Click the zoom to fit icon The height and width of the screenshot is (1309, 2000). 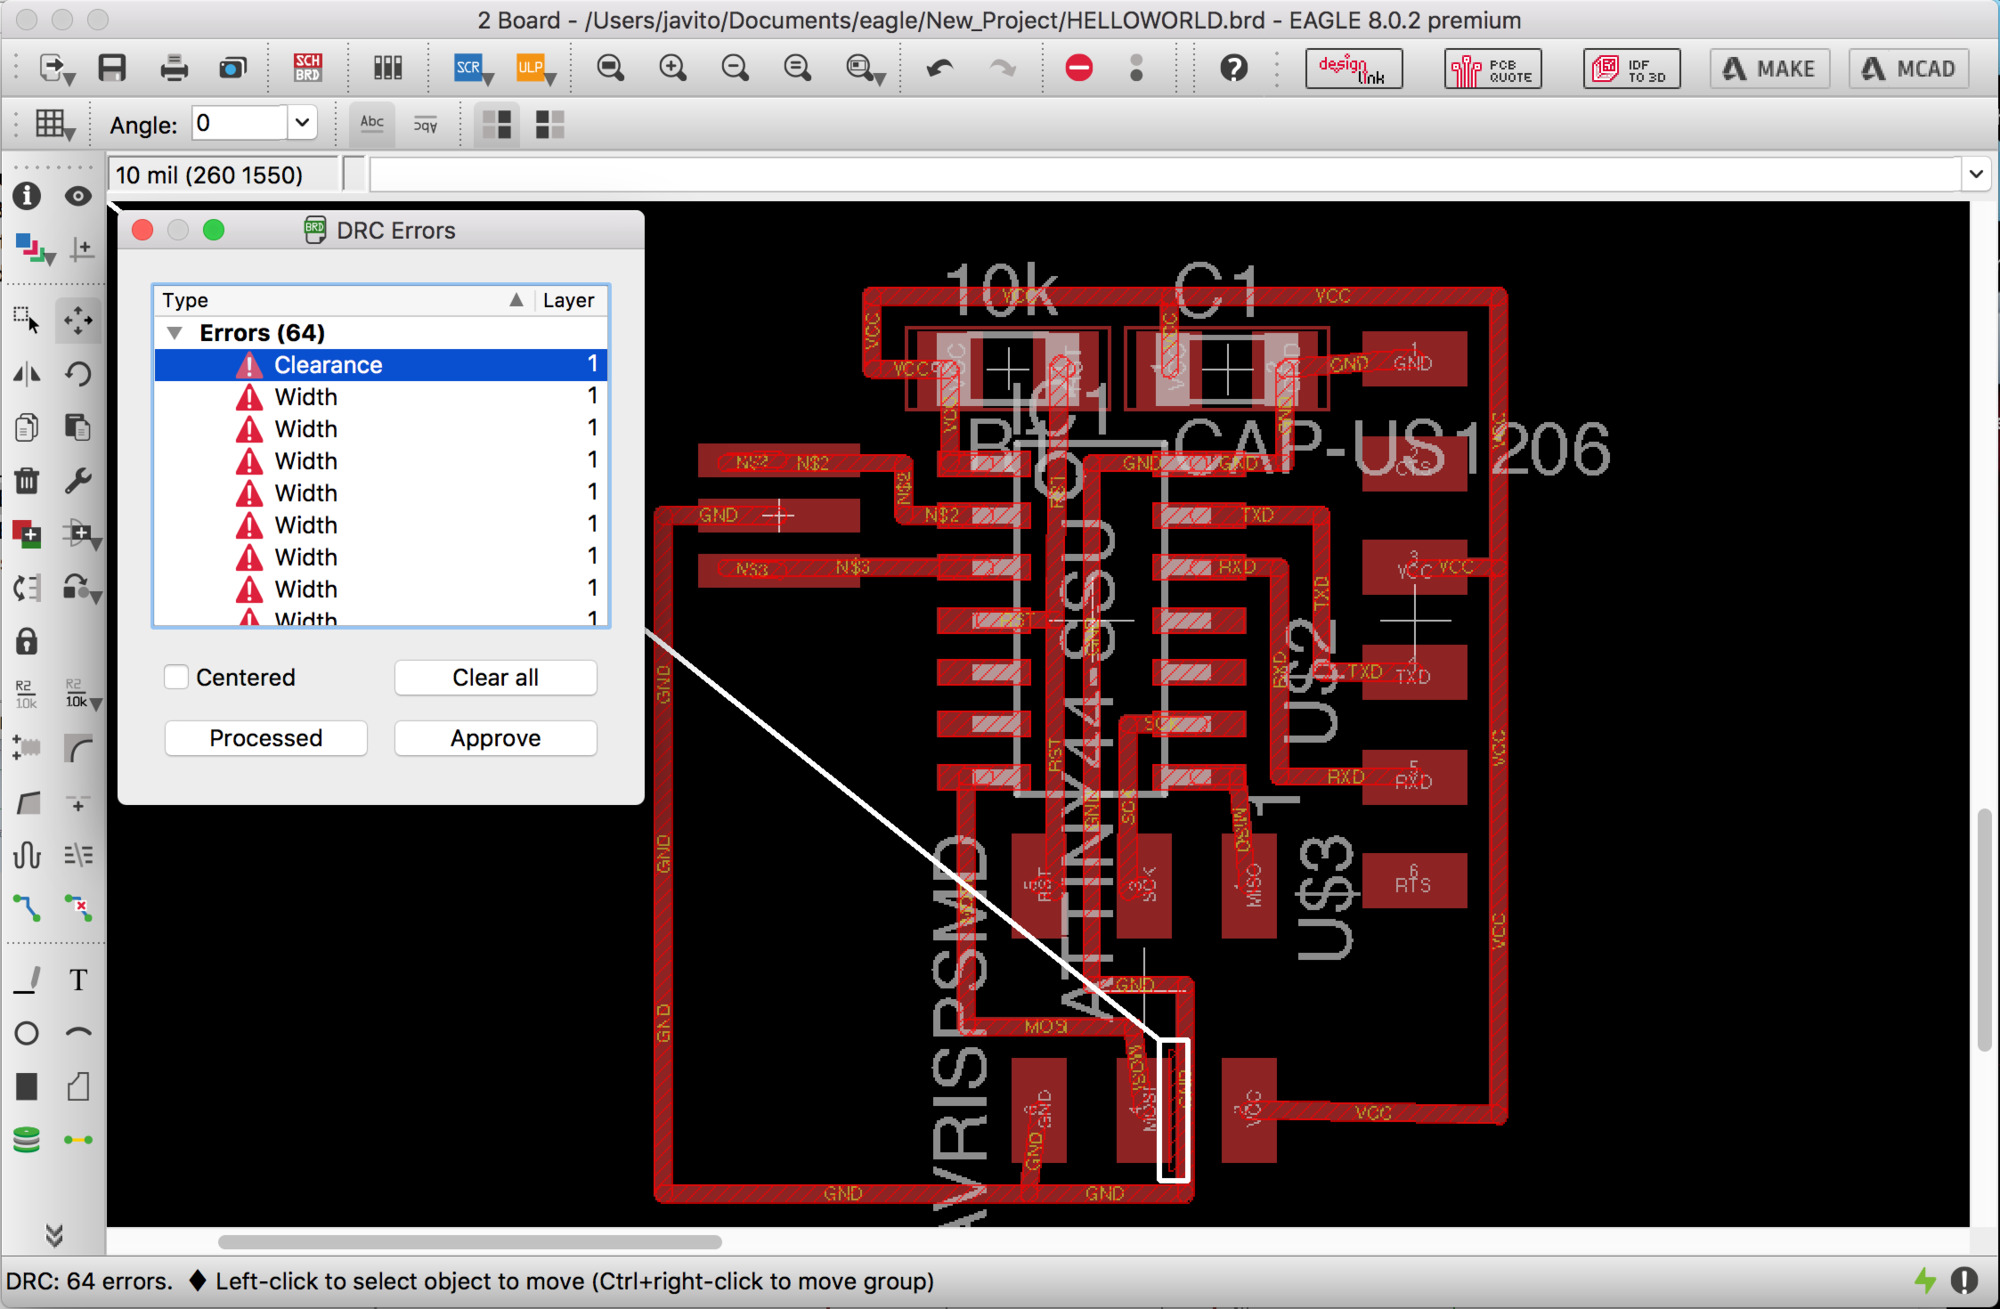tap(611, 68)
